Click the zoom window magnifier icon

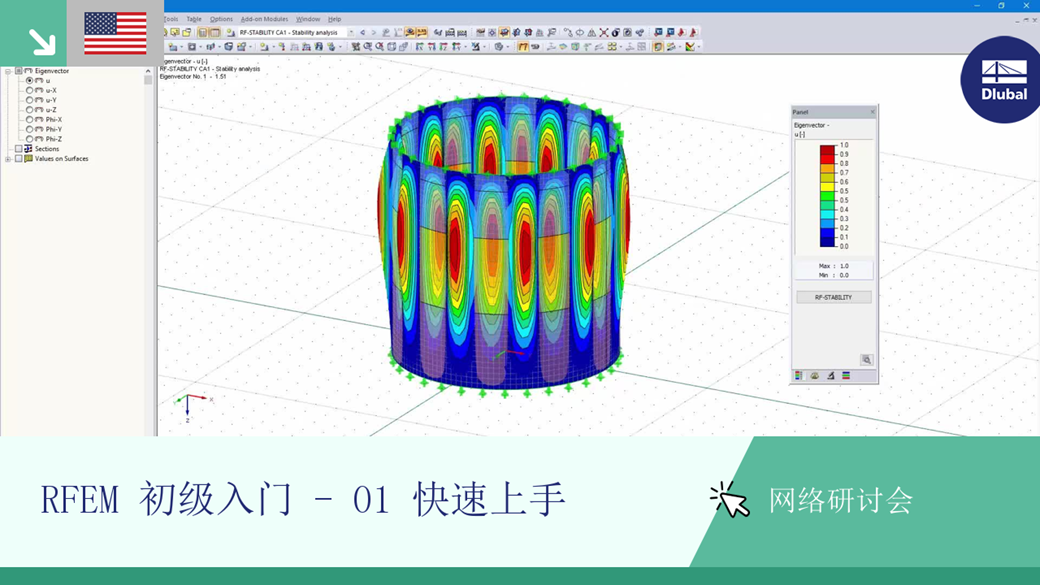pos(367,46)
